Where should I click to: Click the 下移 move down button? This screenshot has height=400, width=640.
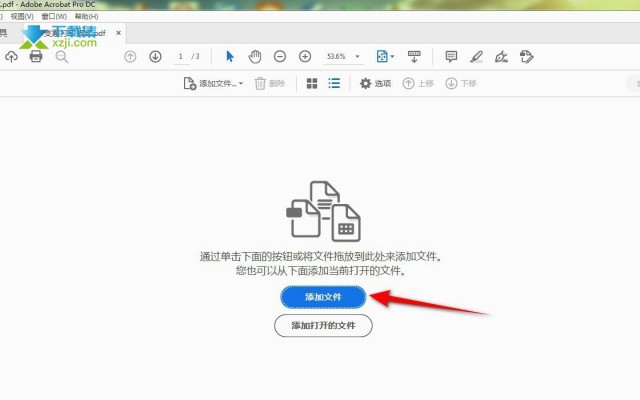(x=461, y=83)
